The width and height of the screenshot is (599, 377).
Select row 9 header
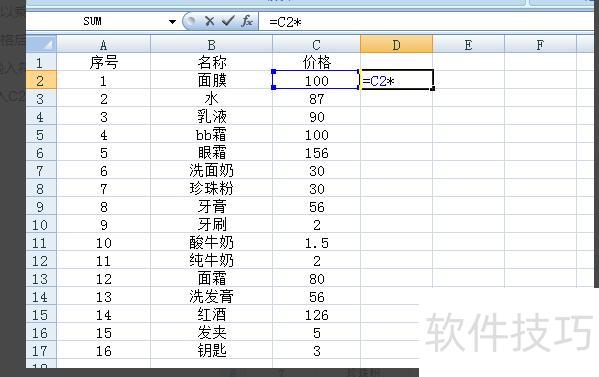coord(42,206)
